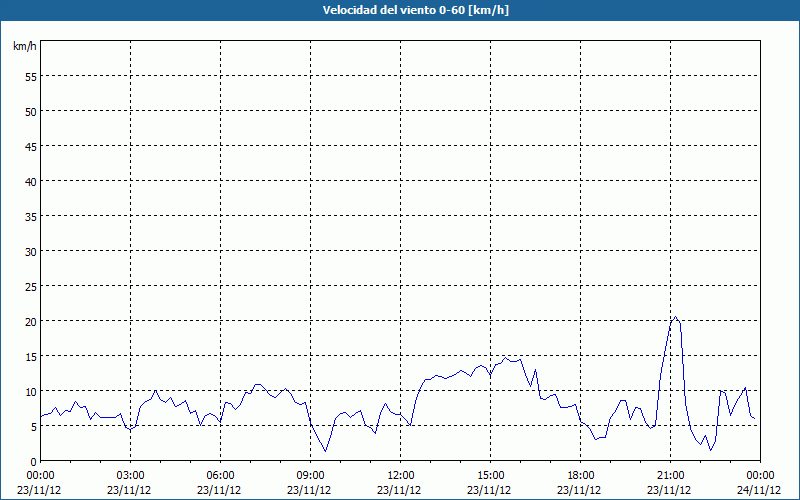Select the 10 value on y-axis
The width and height of the screenshot is (800, 500).
(31, 391)
